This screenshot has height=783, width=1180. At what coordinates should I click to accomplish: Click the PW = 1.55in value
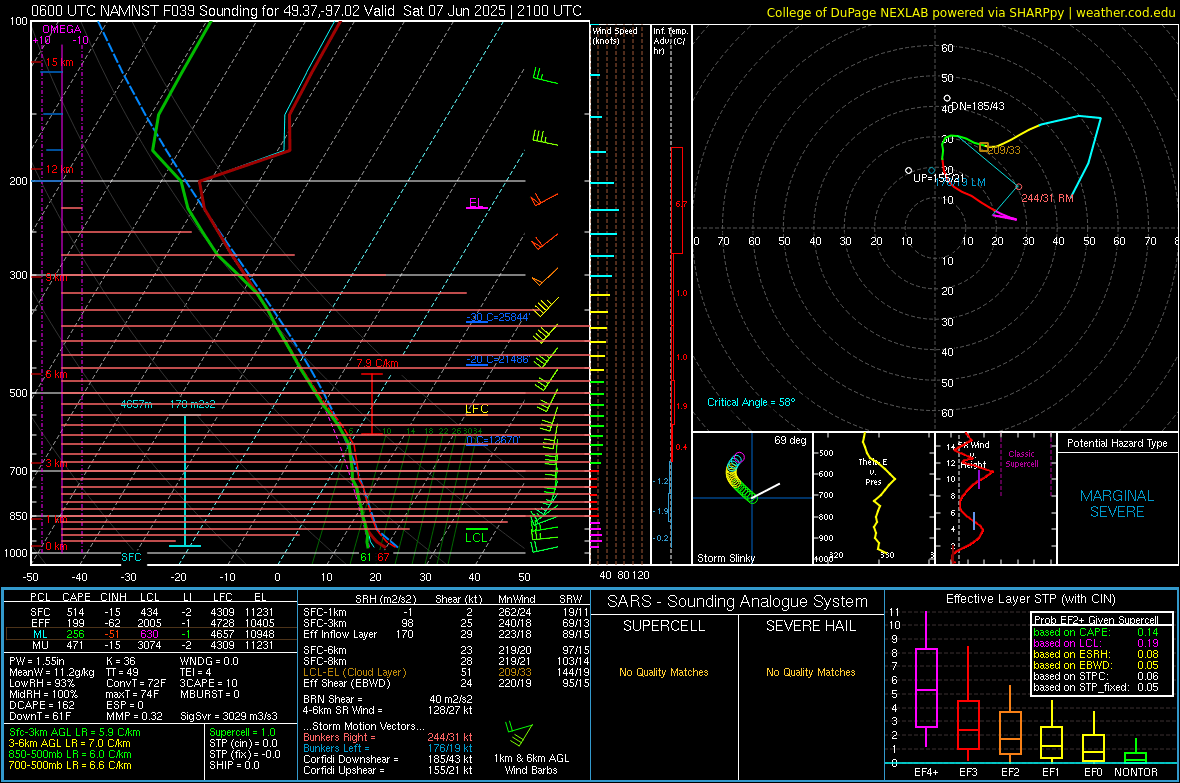tap(37, 661)
